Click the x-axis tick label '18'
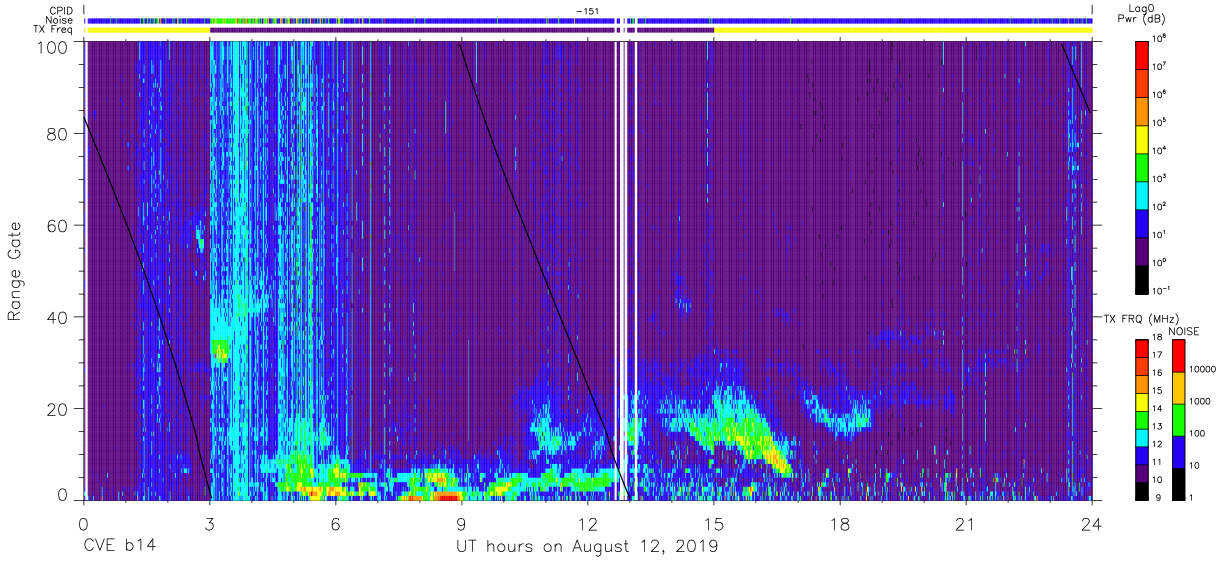Viewport: 1228px width, 567px height. point(839,524)
